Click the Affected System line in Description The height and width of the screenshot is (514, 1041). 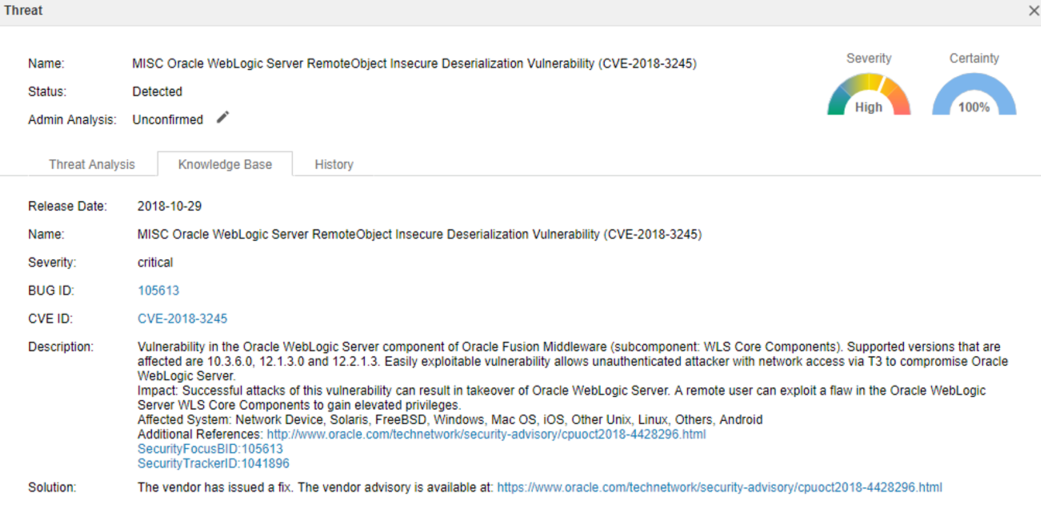click(x=450, y=420)
